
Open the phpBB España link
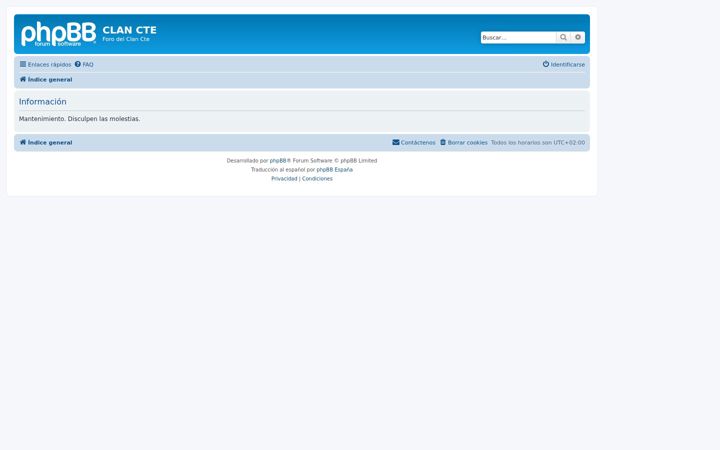(334, 169)
